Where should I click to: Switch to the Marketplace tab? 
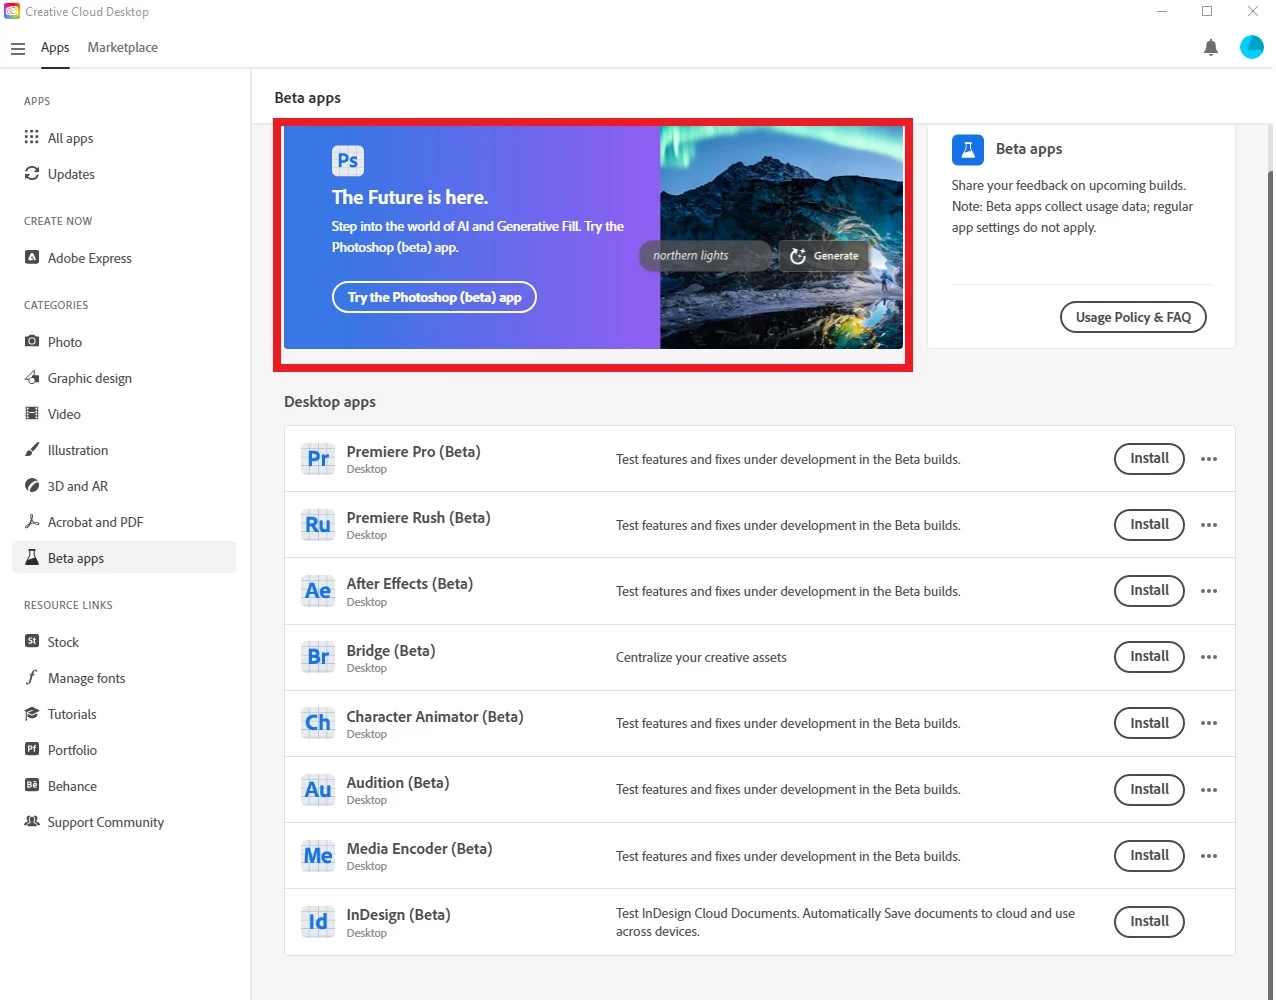[122, 48]
